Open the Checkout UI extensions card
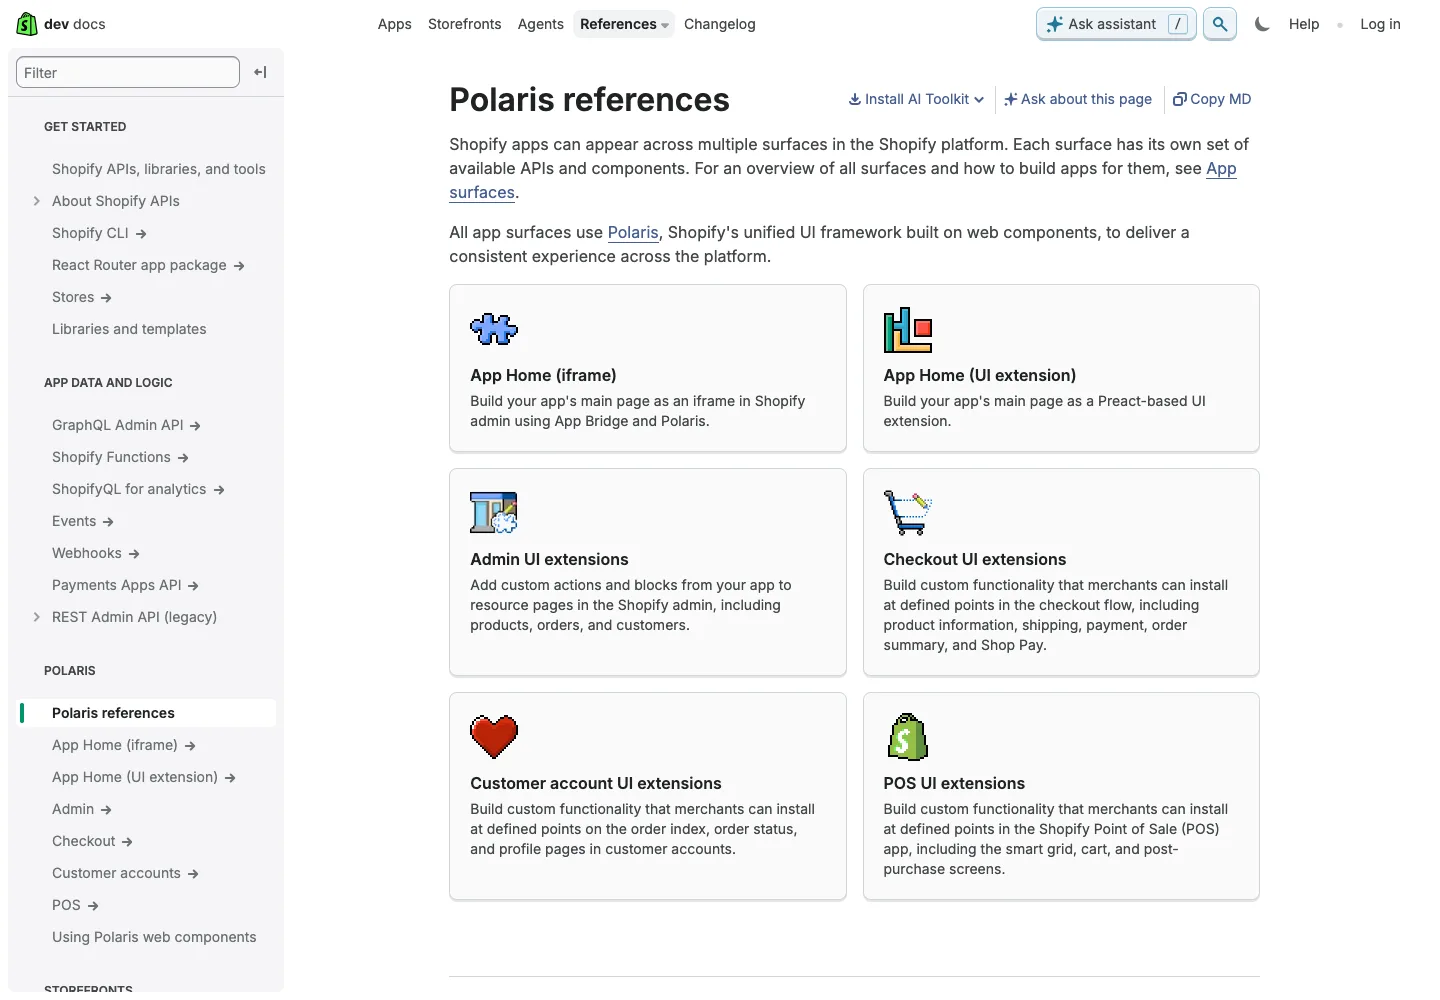 click(1061, 572)
